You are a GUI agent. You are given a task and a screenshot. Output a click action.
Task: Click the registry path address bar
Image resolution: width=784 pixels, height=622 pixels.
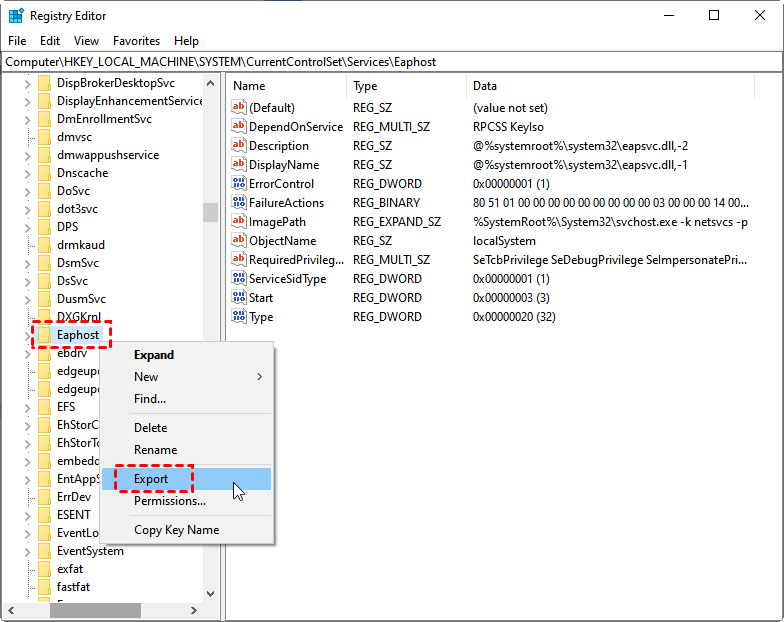coord(392,62)
